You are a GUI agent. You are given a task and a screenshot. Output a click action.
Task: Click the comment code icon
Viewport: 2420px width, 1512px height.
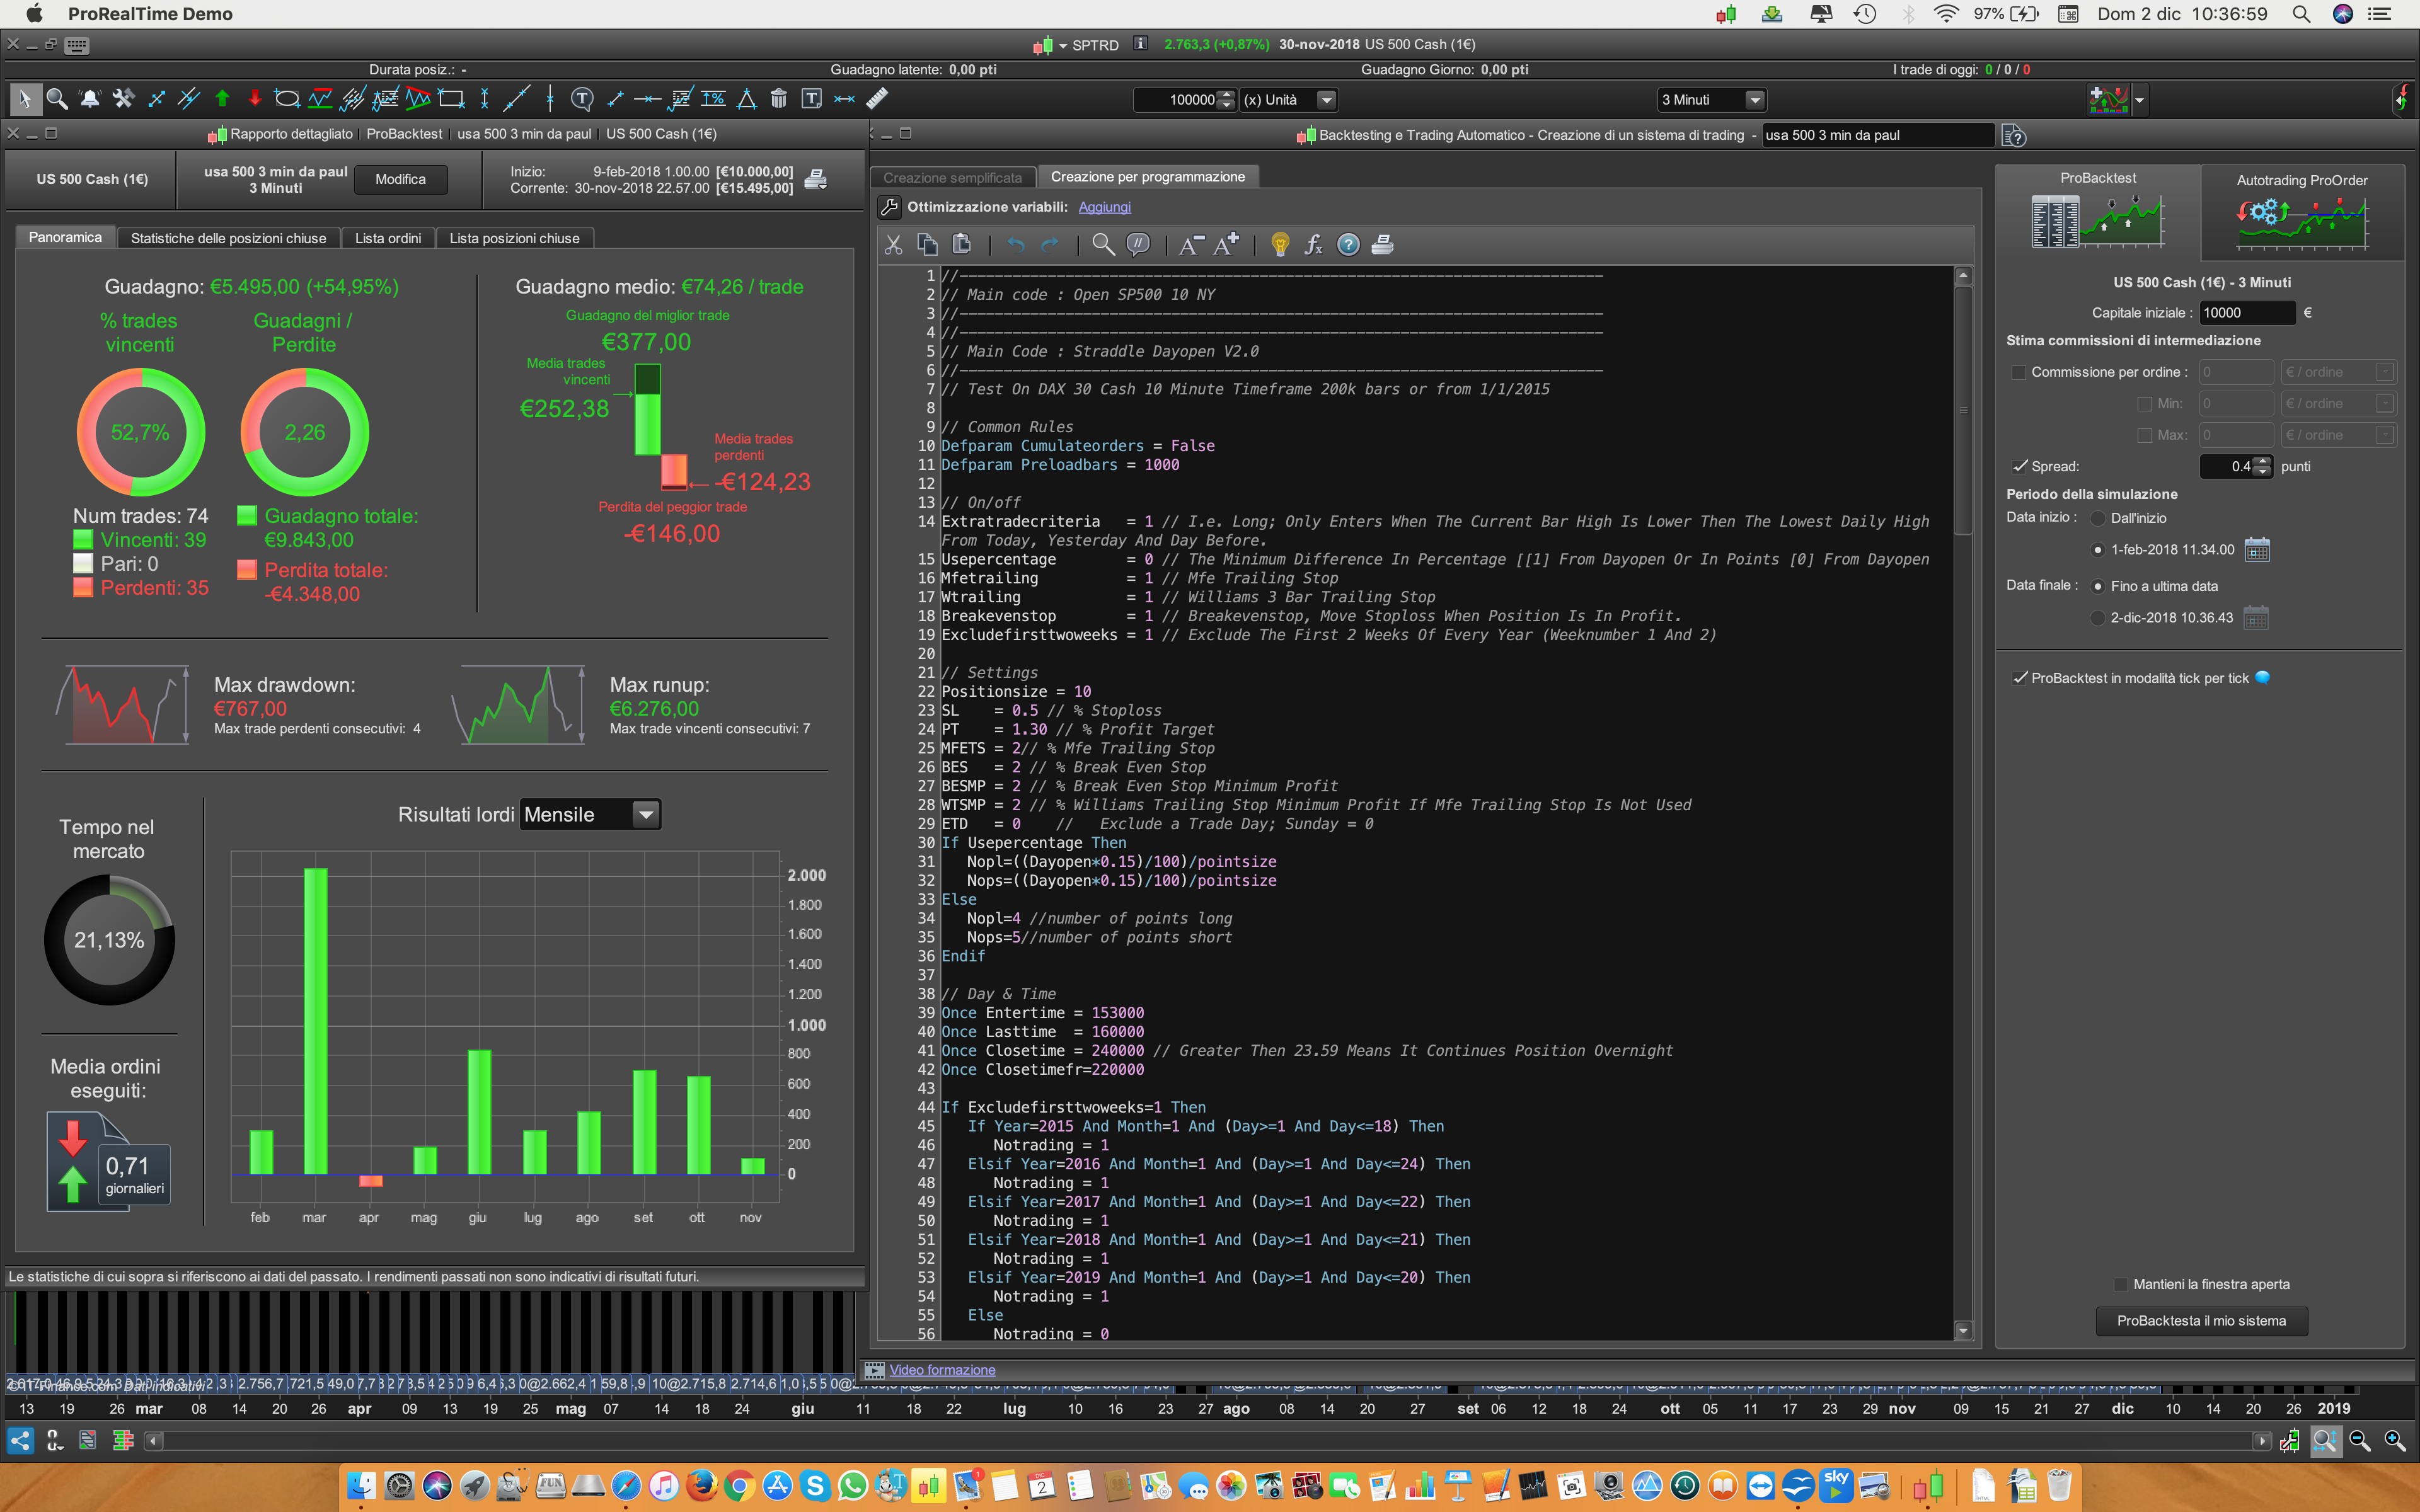[1137, 245]
